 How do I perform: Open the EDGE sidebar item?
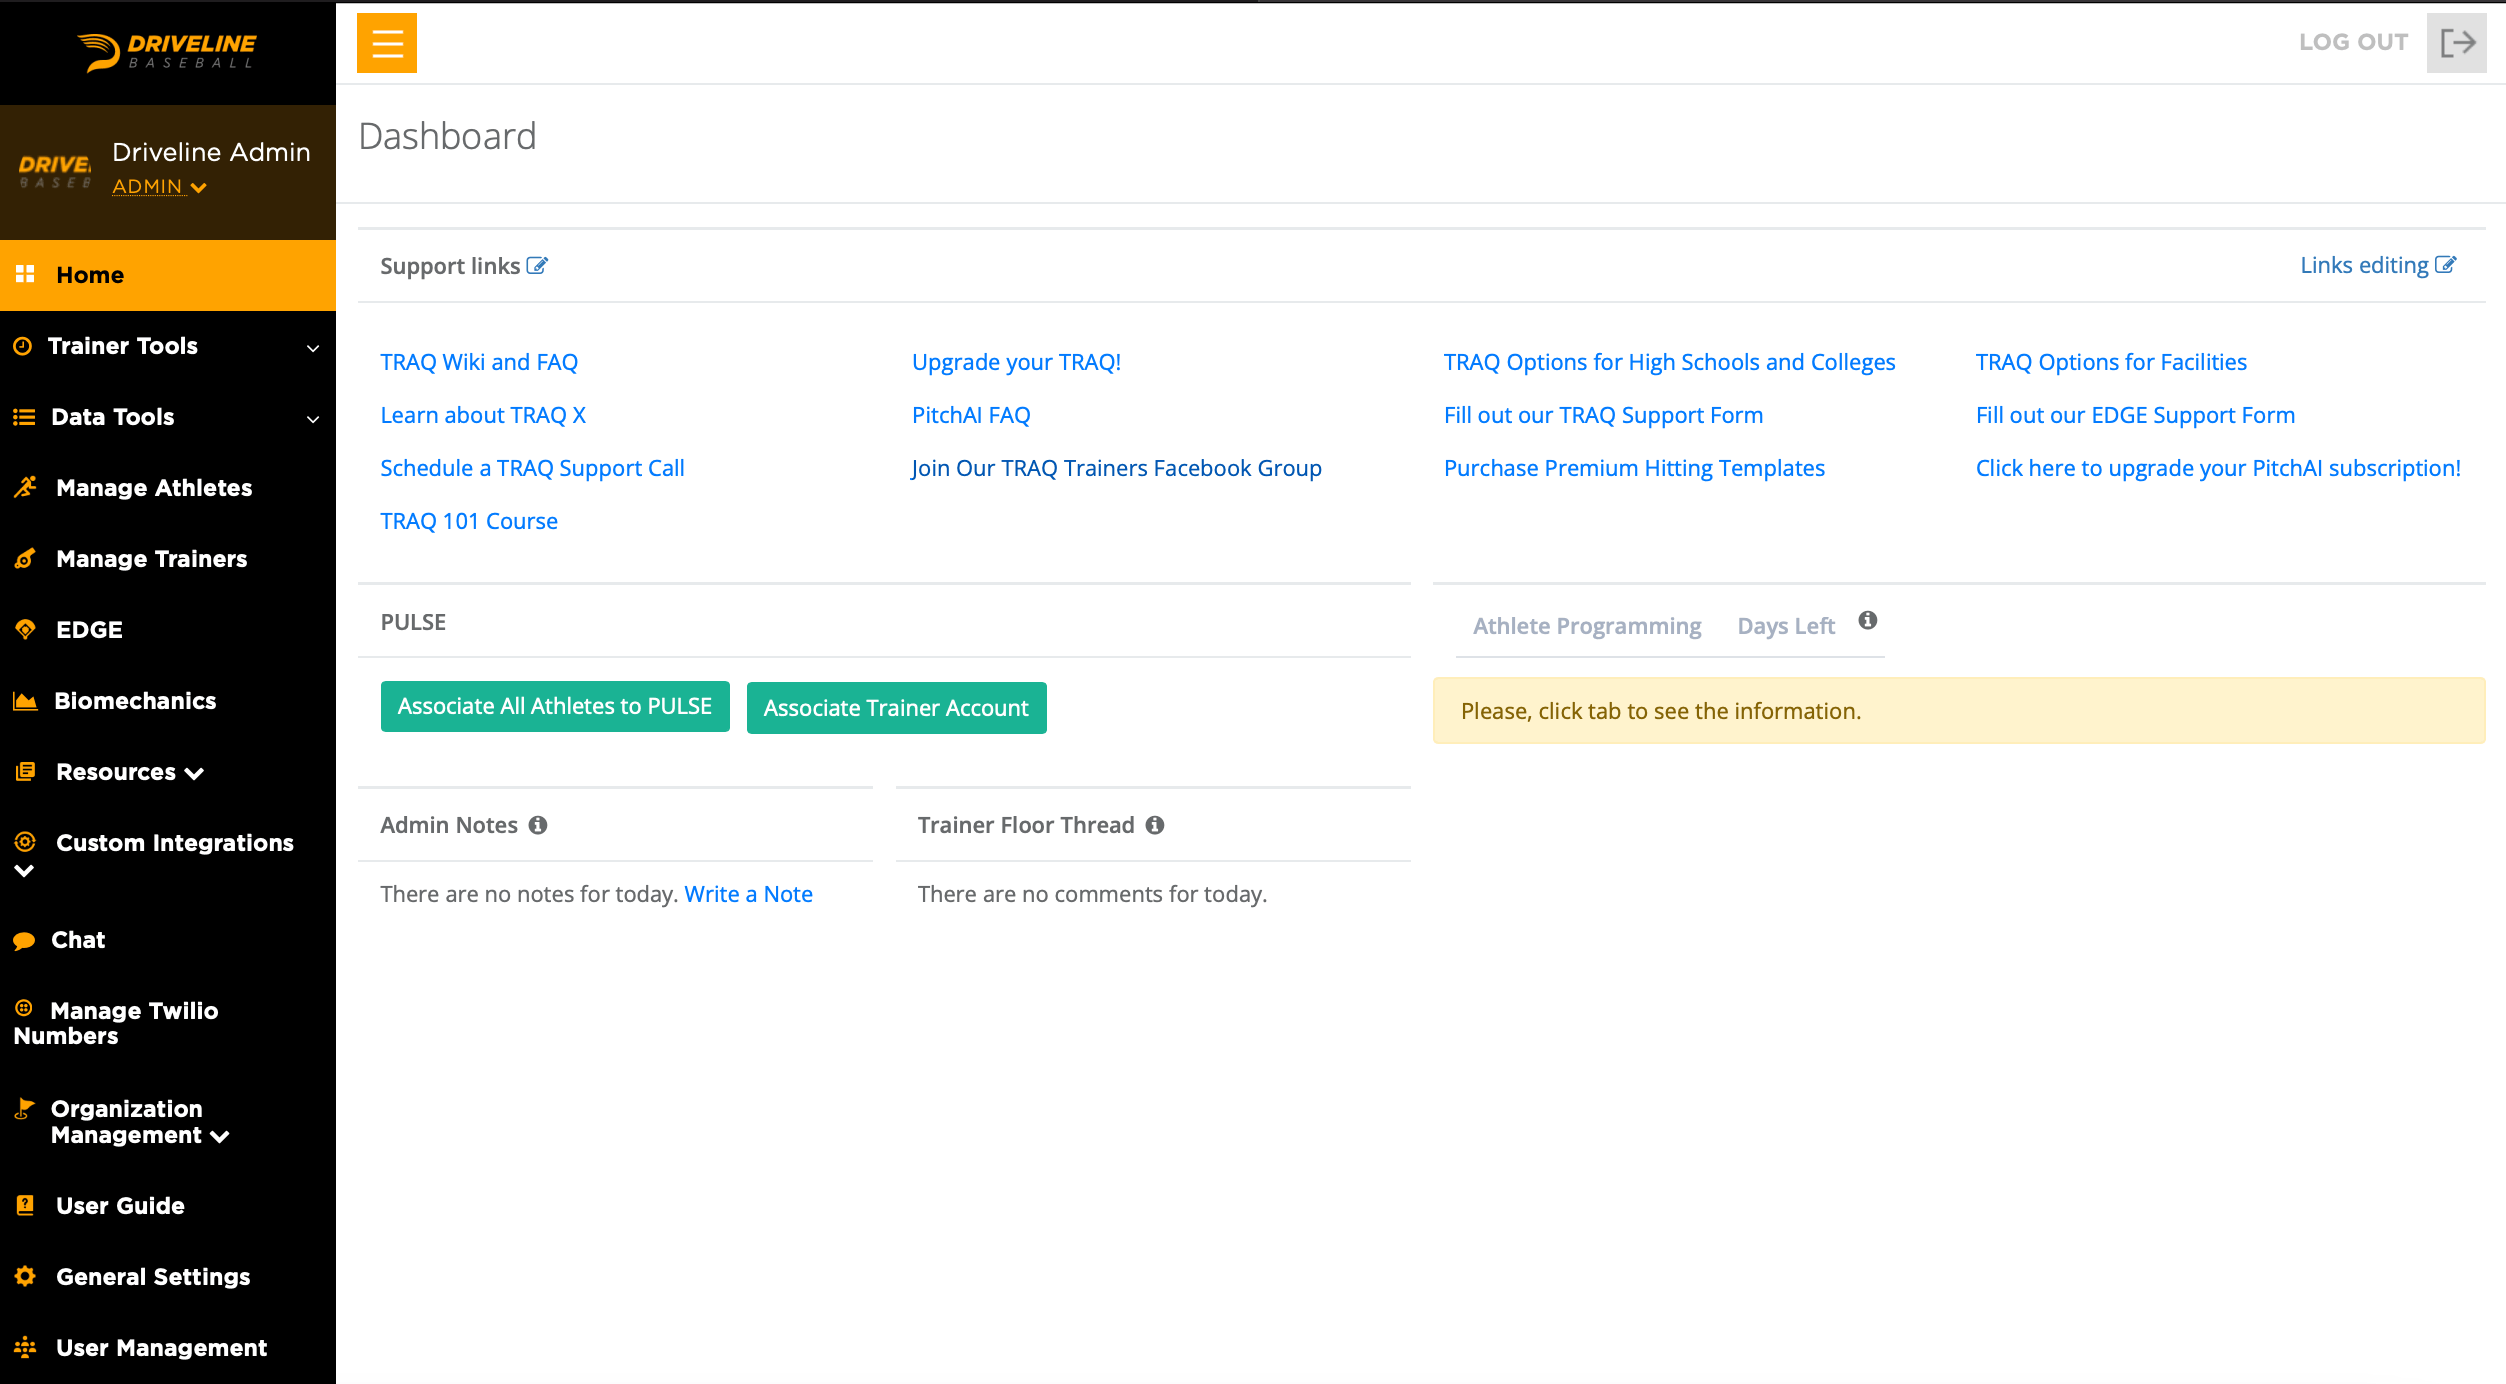[x=168, y=629]
